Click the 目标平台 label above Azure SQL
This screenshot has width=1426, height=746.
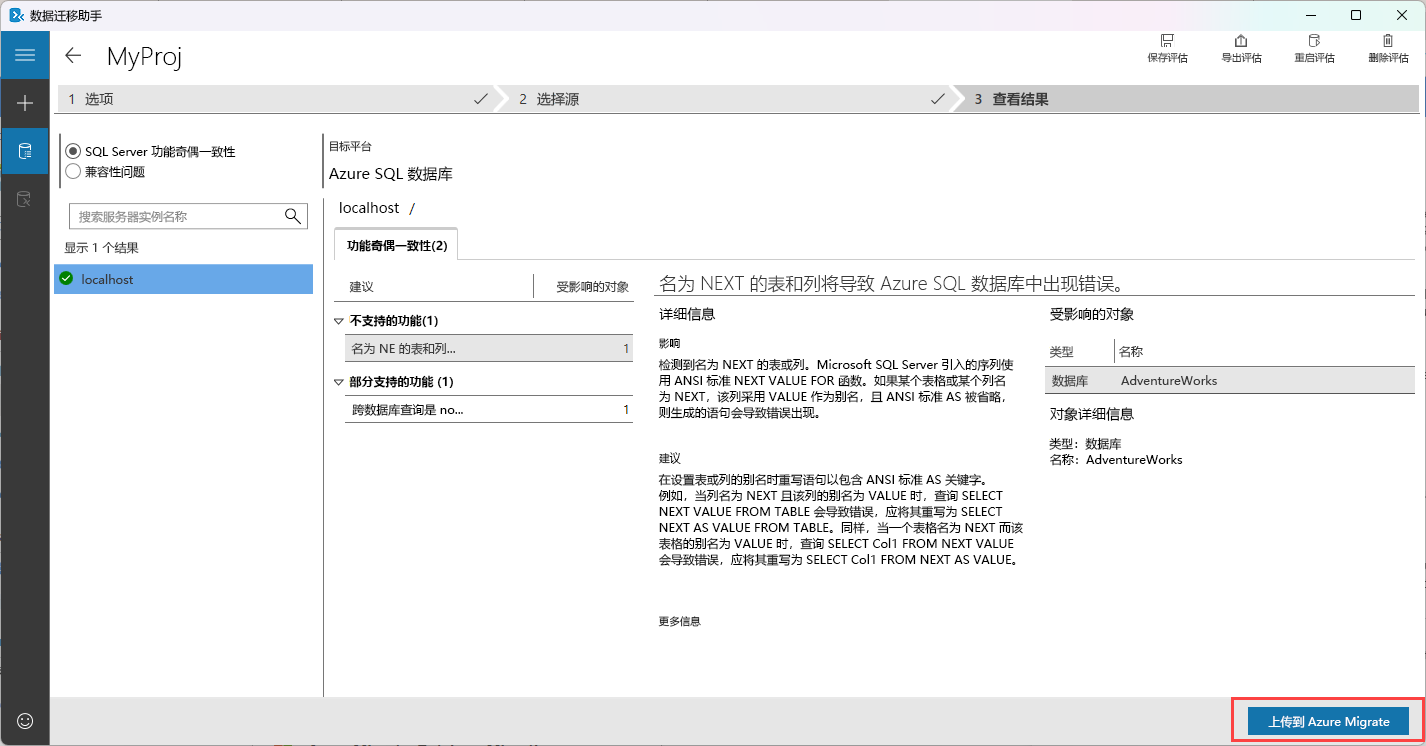pos(350,147)
